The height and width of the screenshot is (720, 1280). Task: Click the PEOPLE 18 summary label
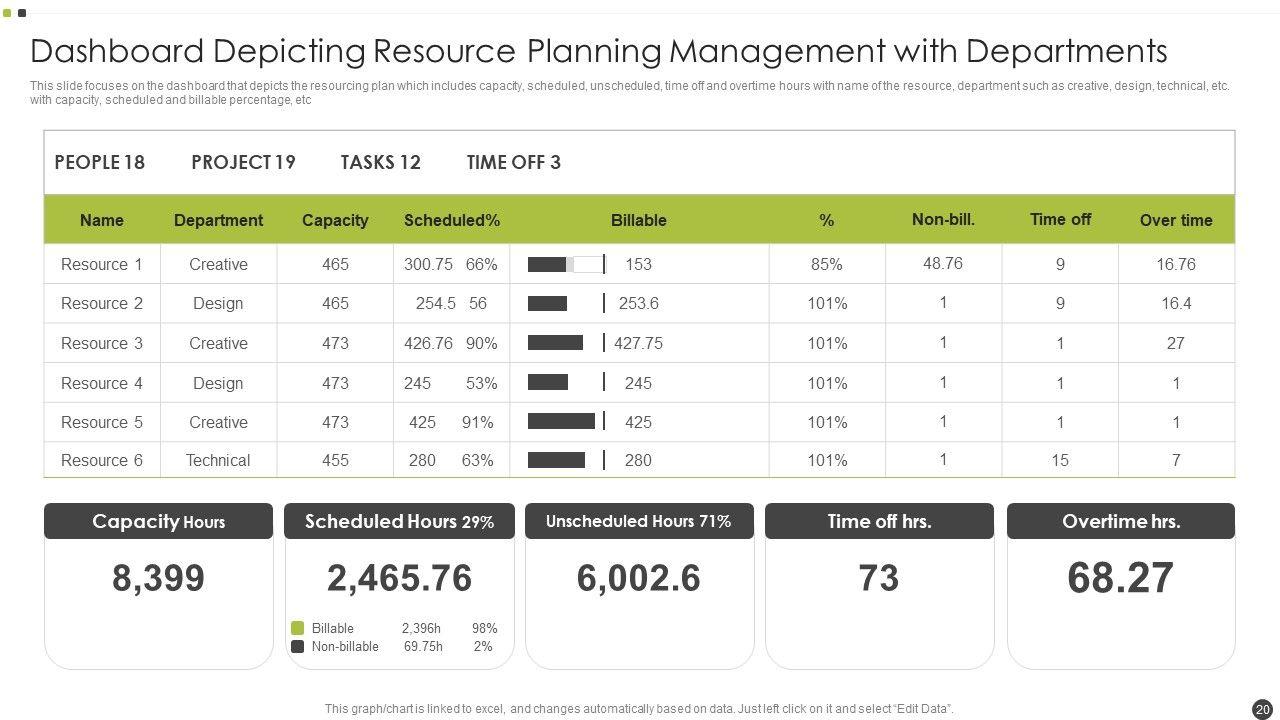pos(99,163)
